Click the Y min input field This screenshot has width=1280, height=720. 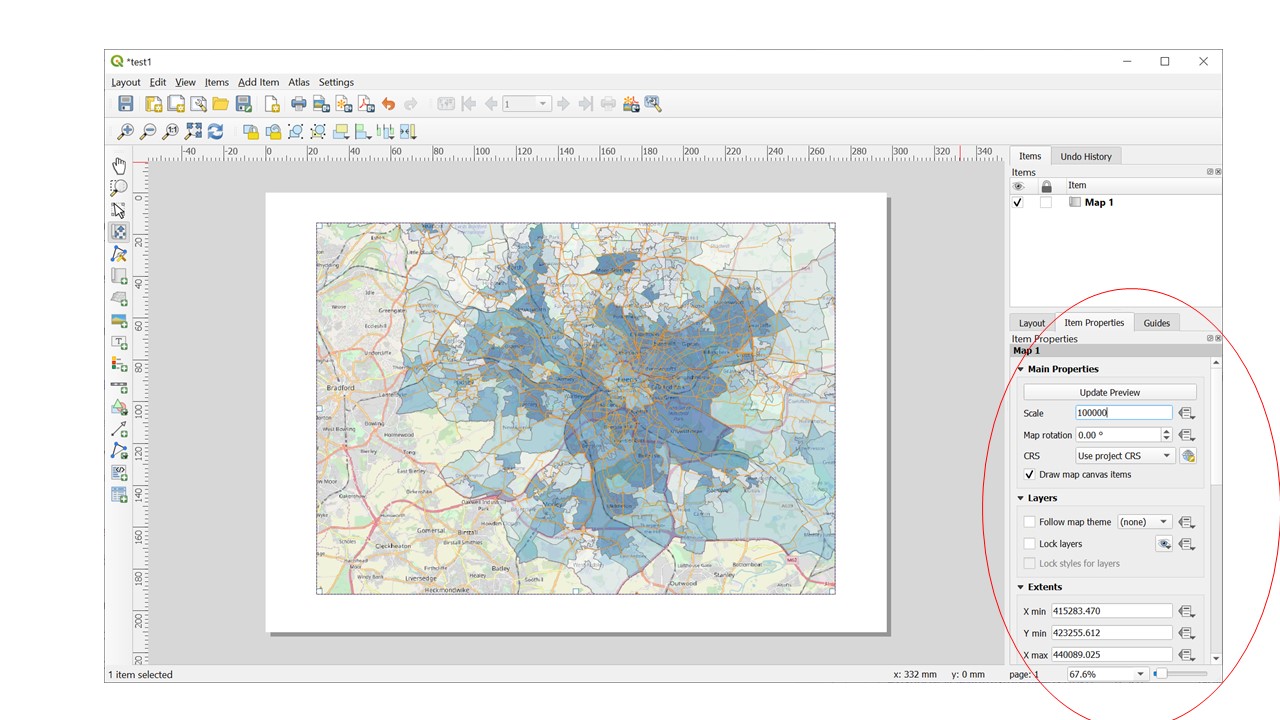1111,633
